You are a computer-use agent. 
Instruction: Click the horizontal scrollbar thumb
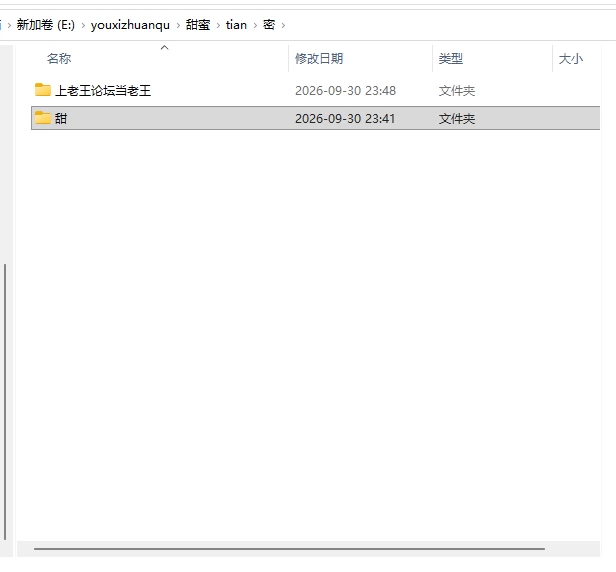289,548
